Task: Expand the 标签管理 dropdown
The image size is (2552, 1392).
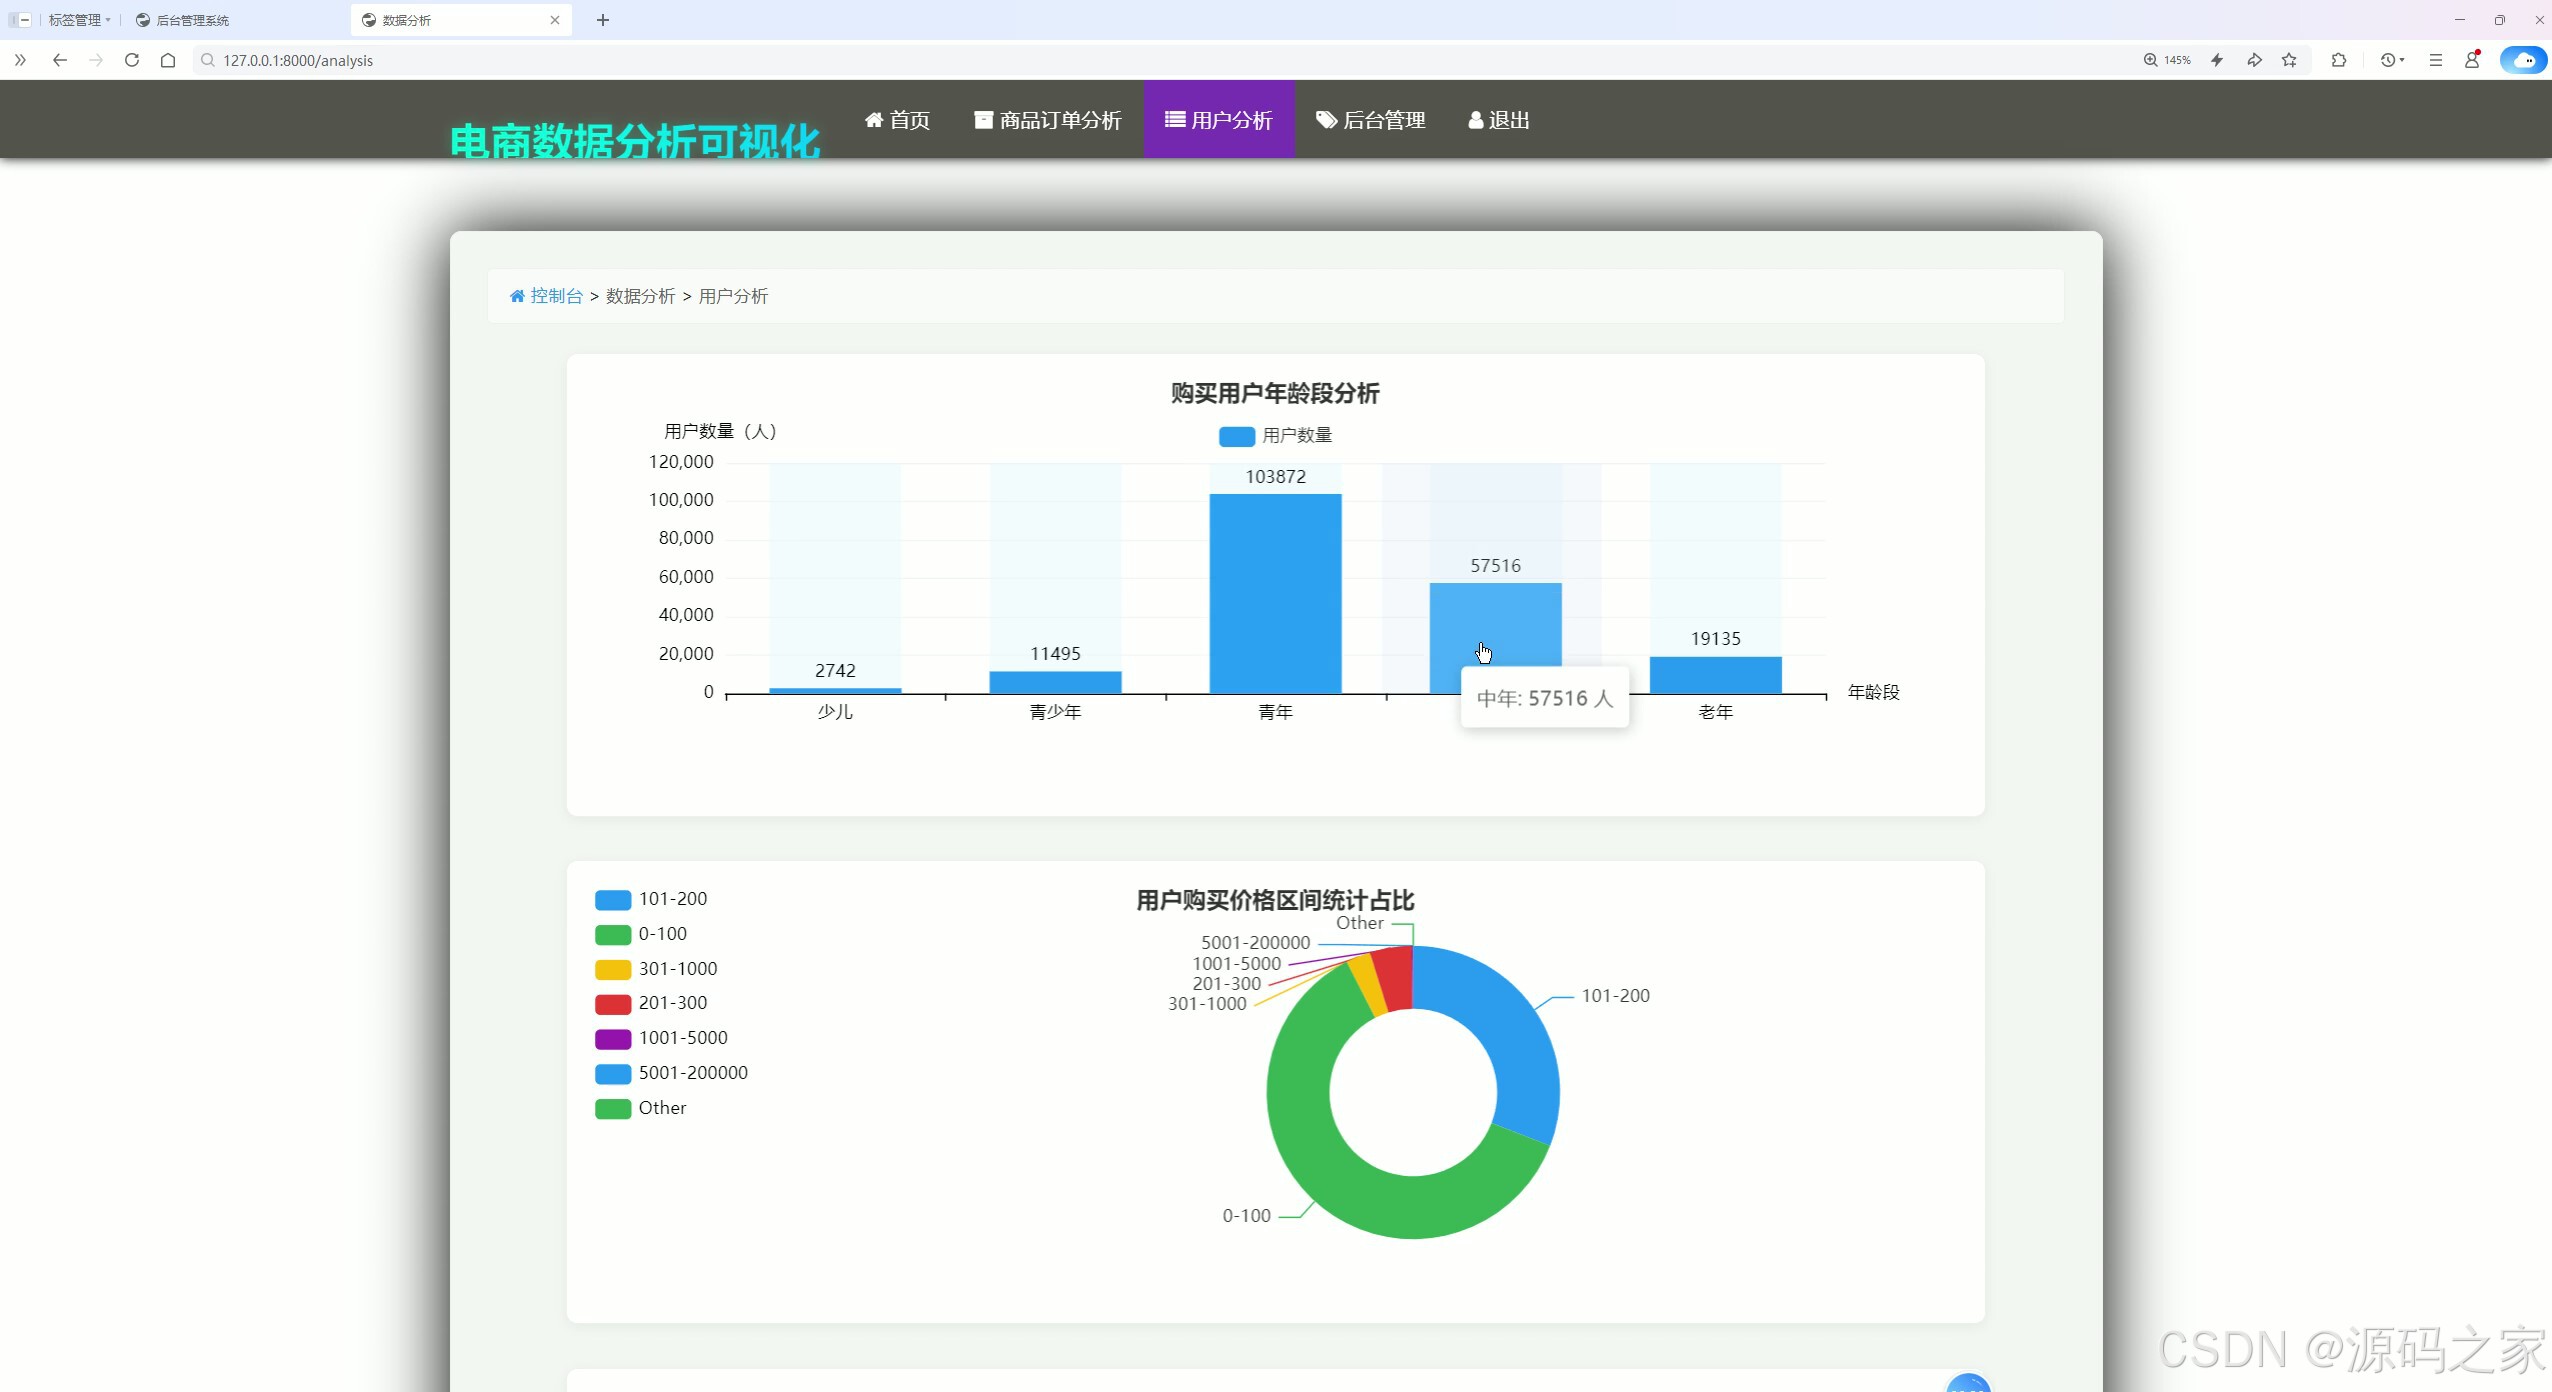Action: (x=79, y=20)
